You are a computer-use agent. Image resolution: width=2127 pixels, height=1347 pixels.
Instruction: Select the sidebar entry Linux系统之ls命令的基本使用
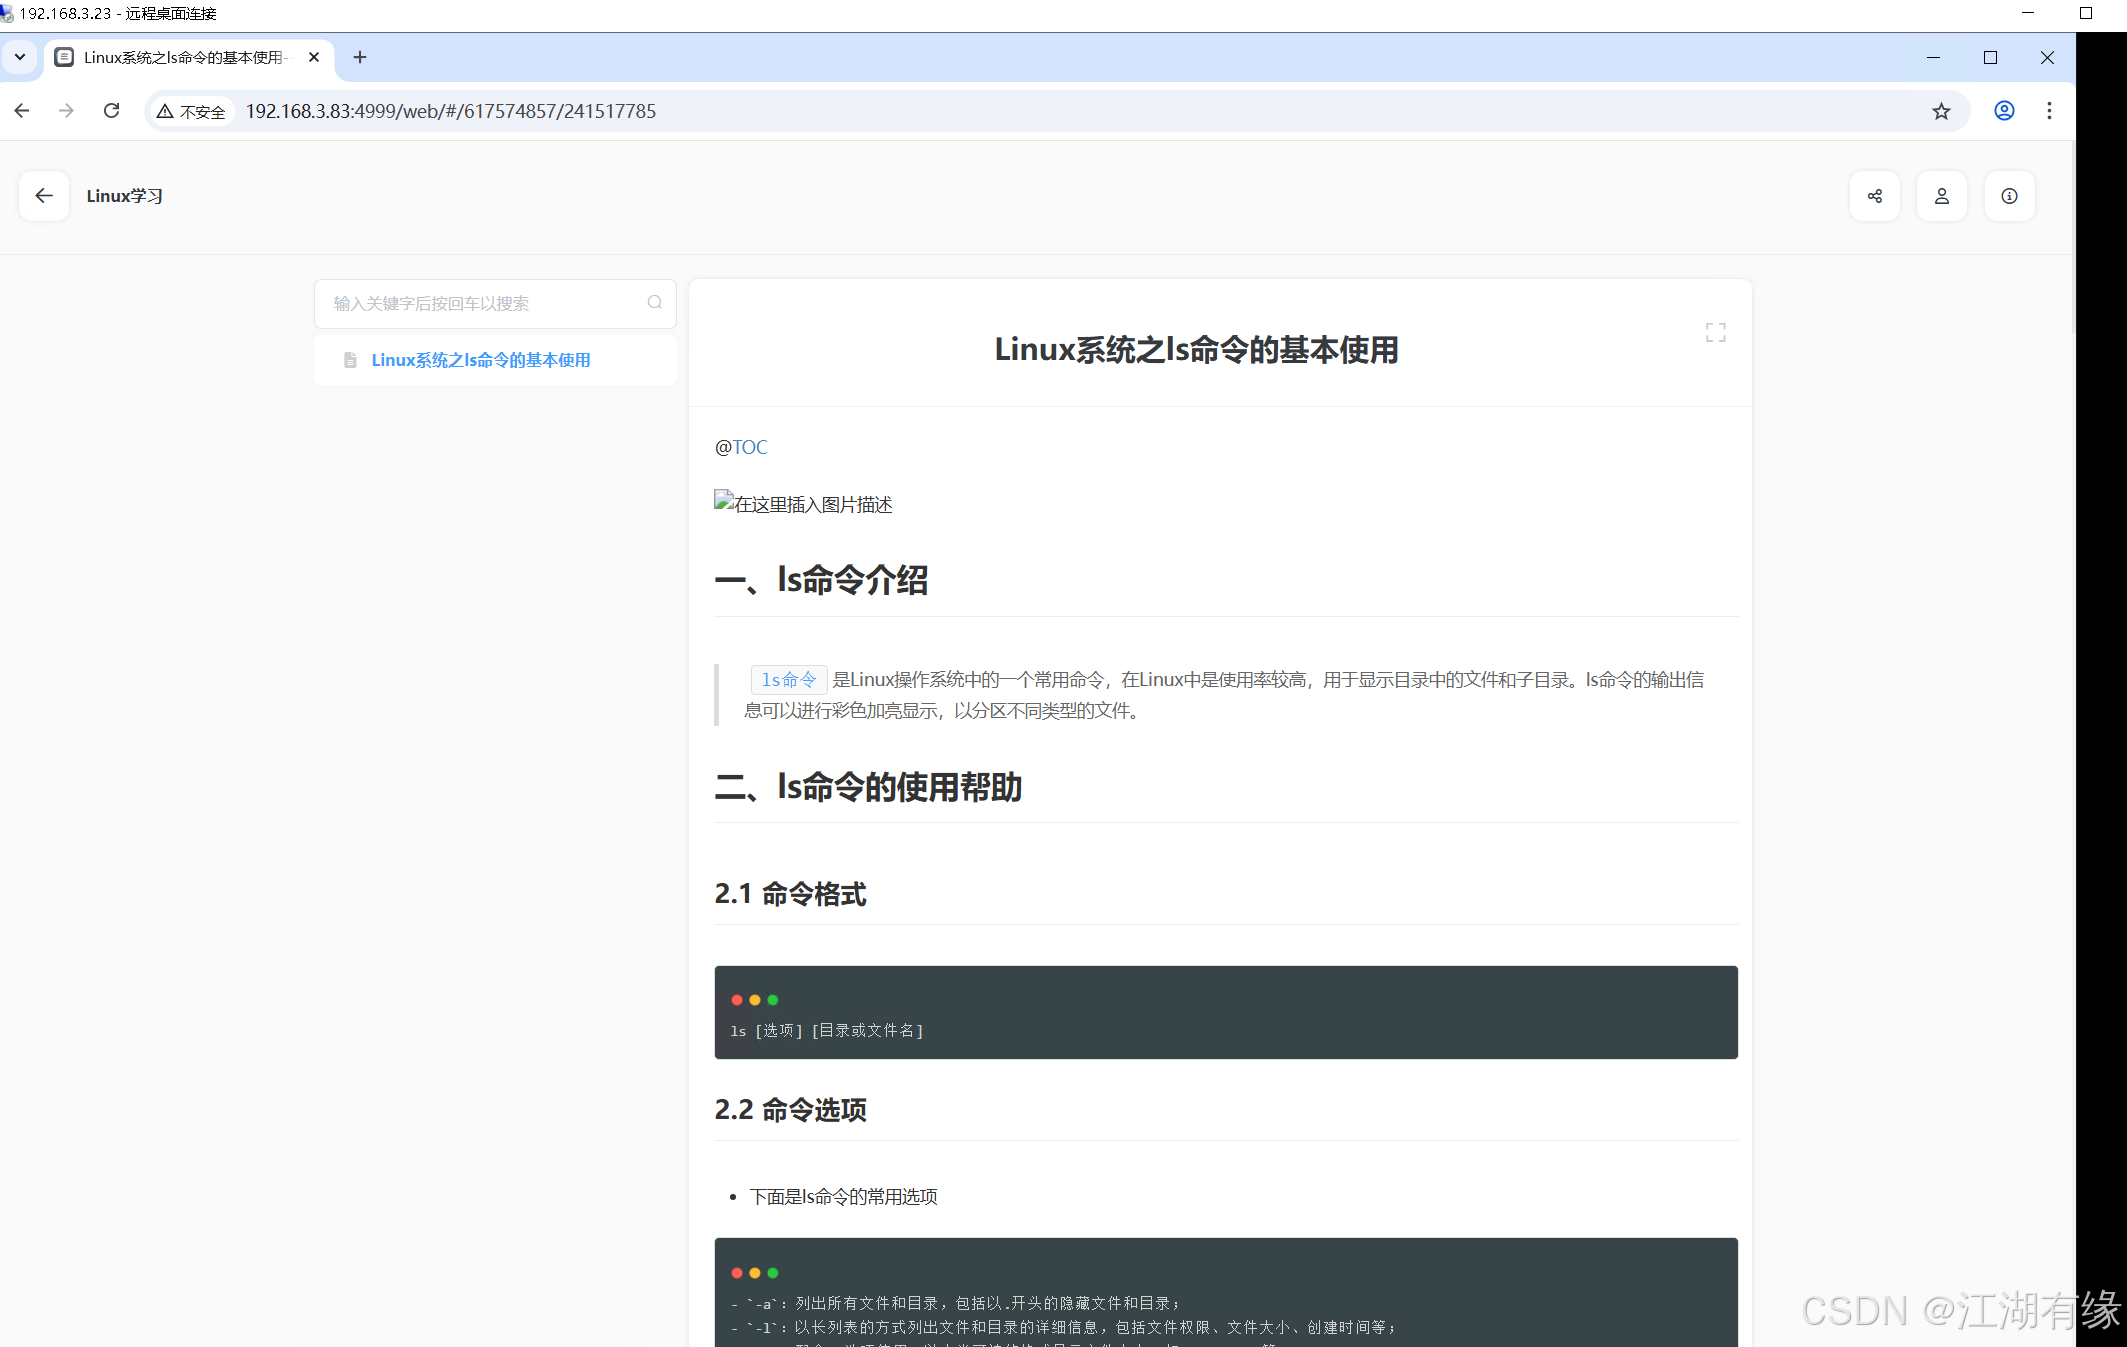[480, 359]
